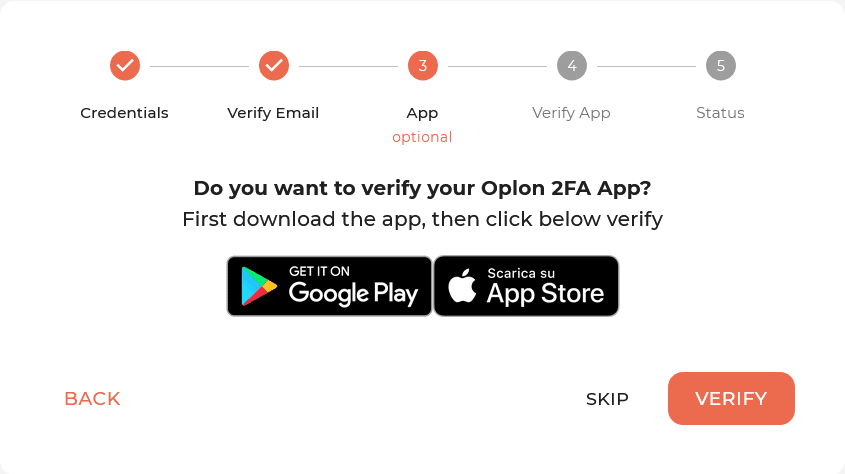
Task: Click the Google Play triangle logo
Action: click(259, 286)
